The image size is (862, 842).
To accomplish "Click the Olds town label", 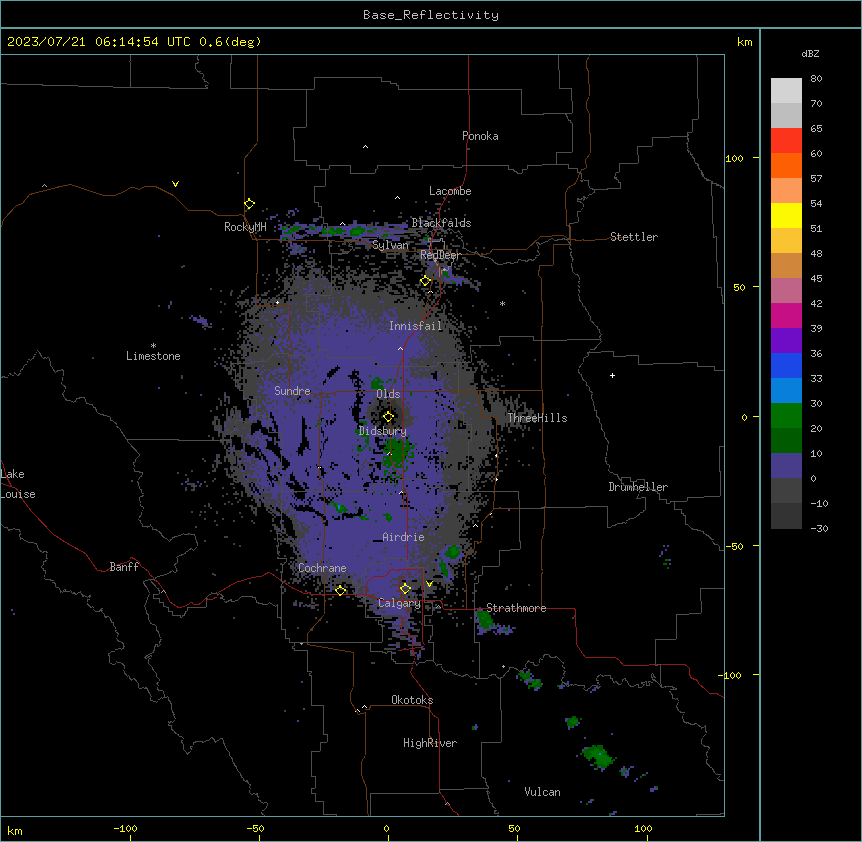I will coord(388,394).
